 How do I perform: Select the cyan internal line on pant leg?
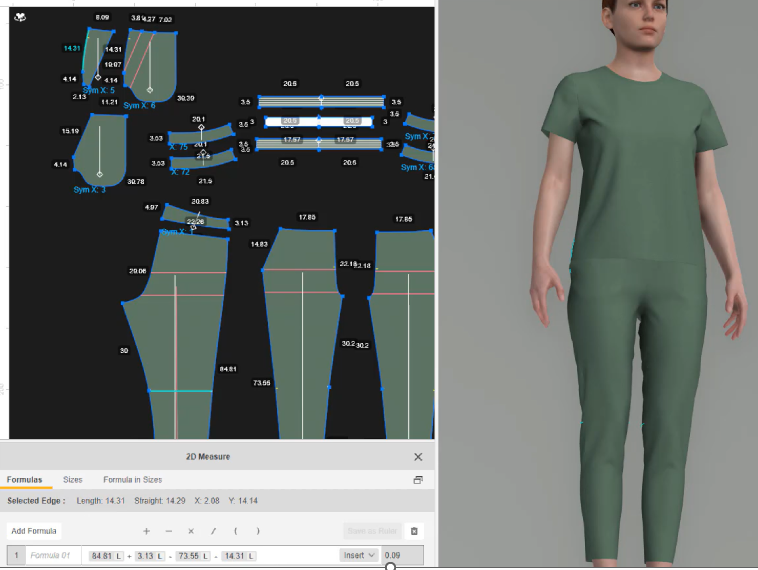point(180,391)
